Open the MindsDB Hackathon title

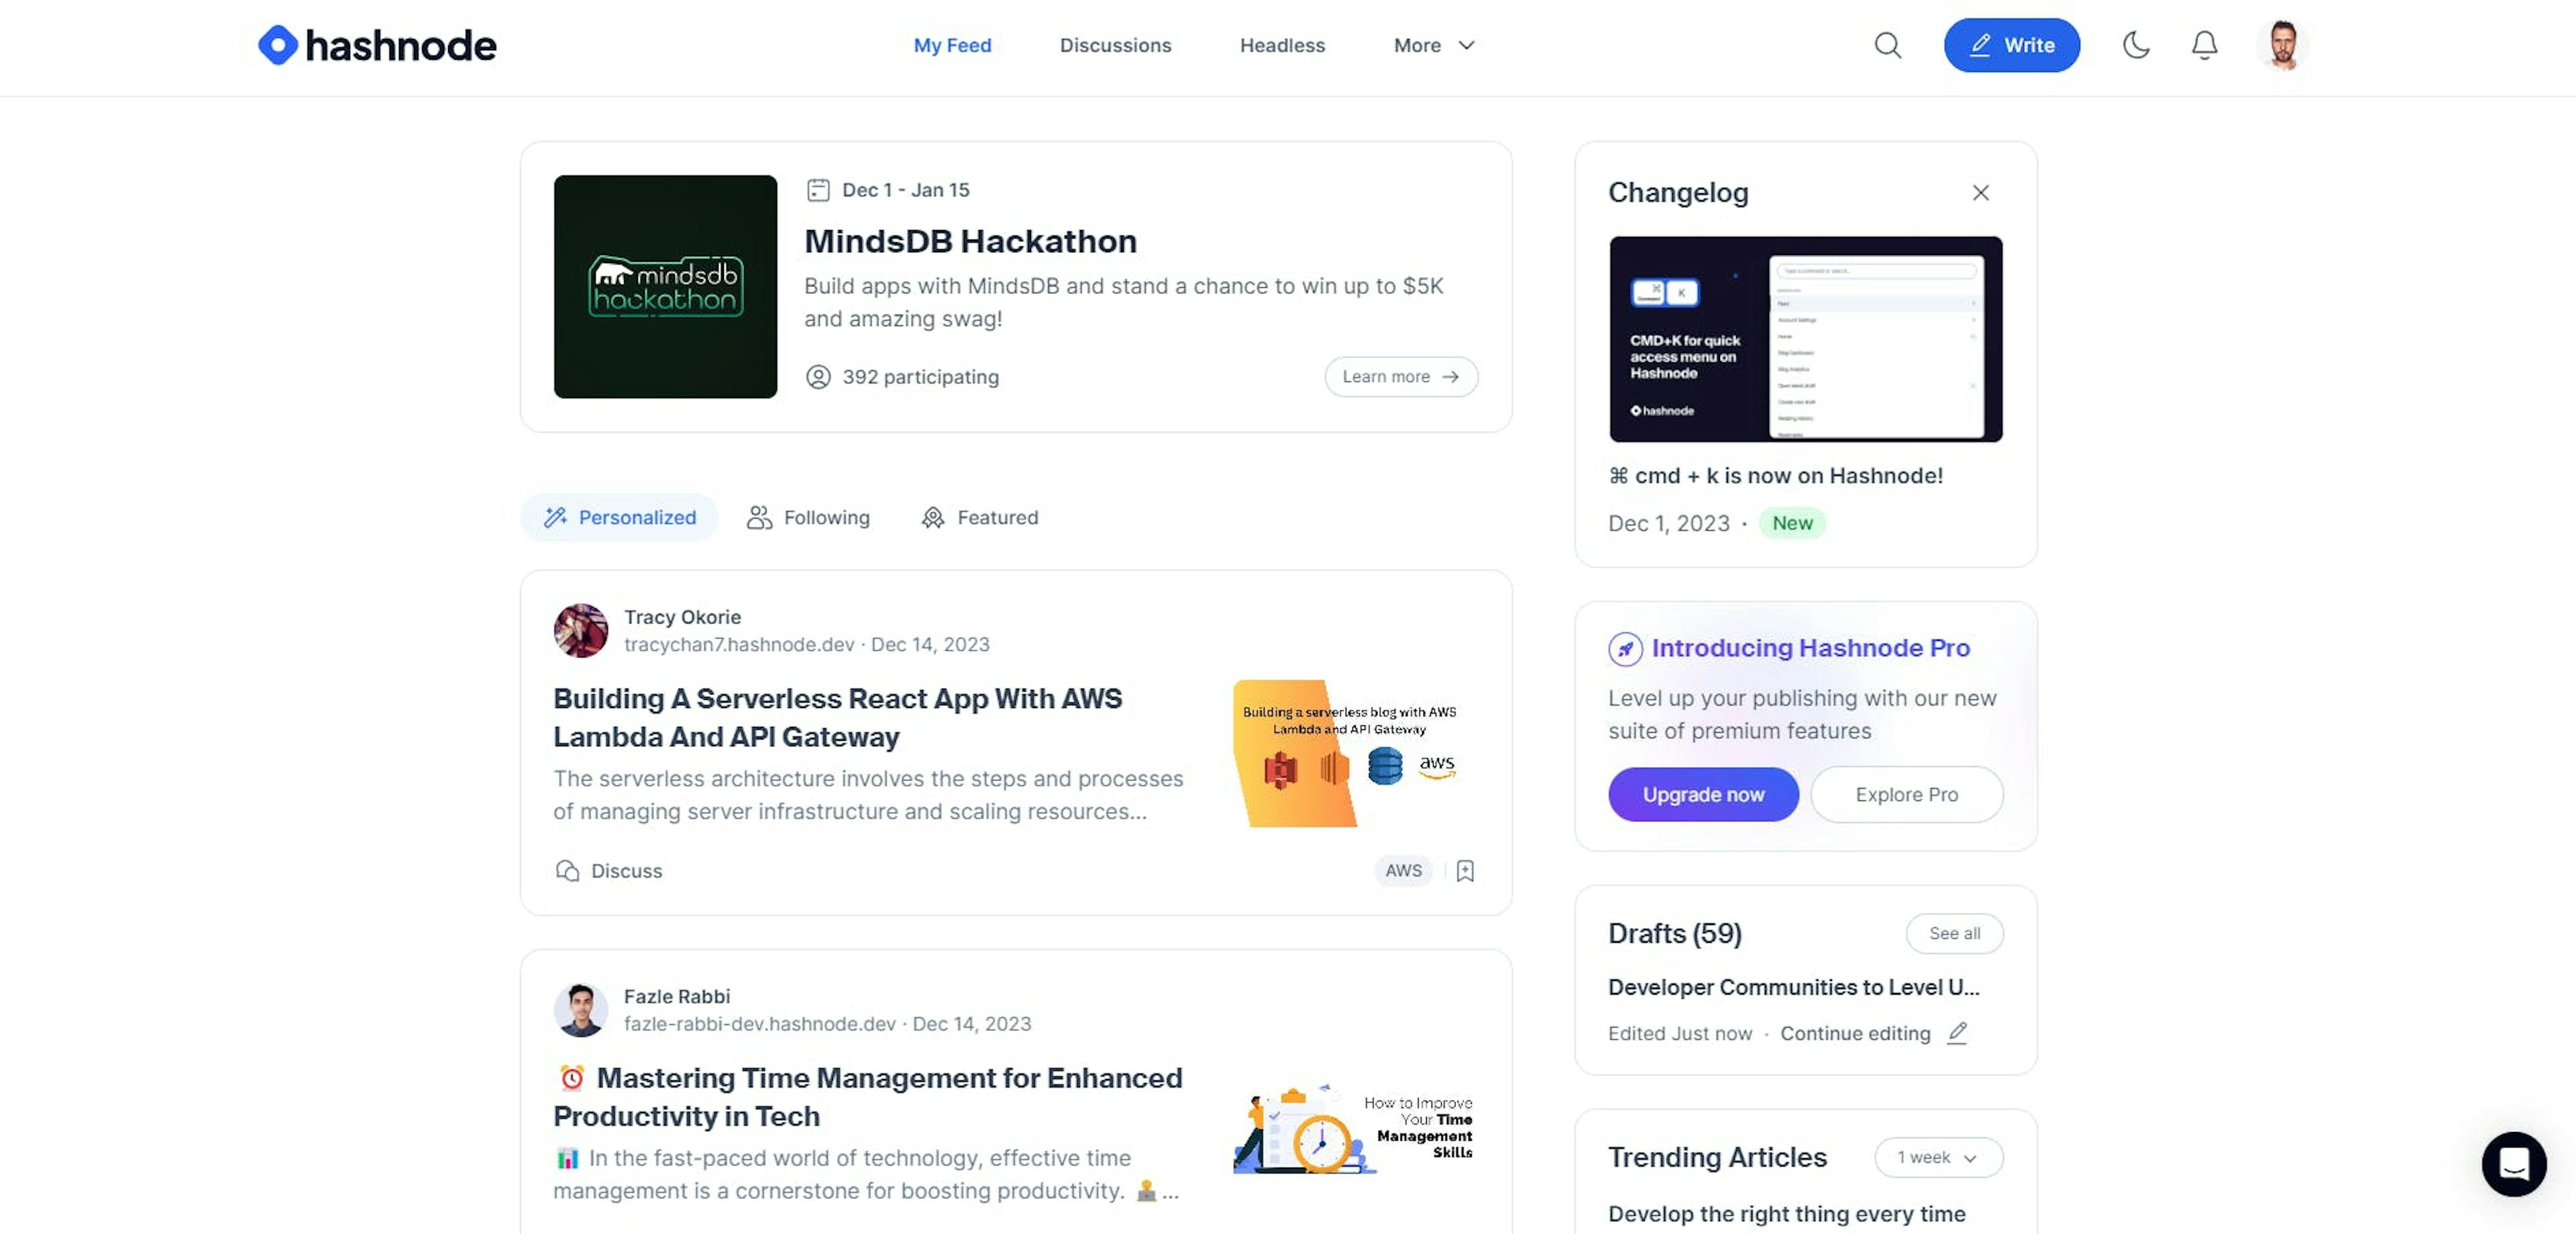(x=970, y=241)
